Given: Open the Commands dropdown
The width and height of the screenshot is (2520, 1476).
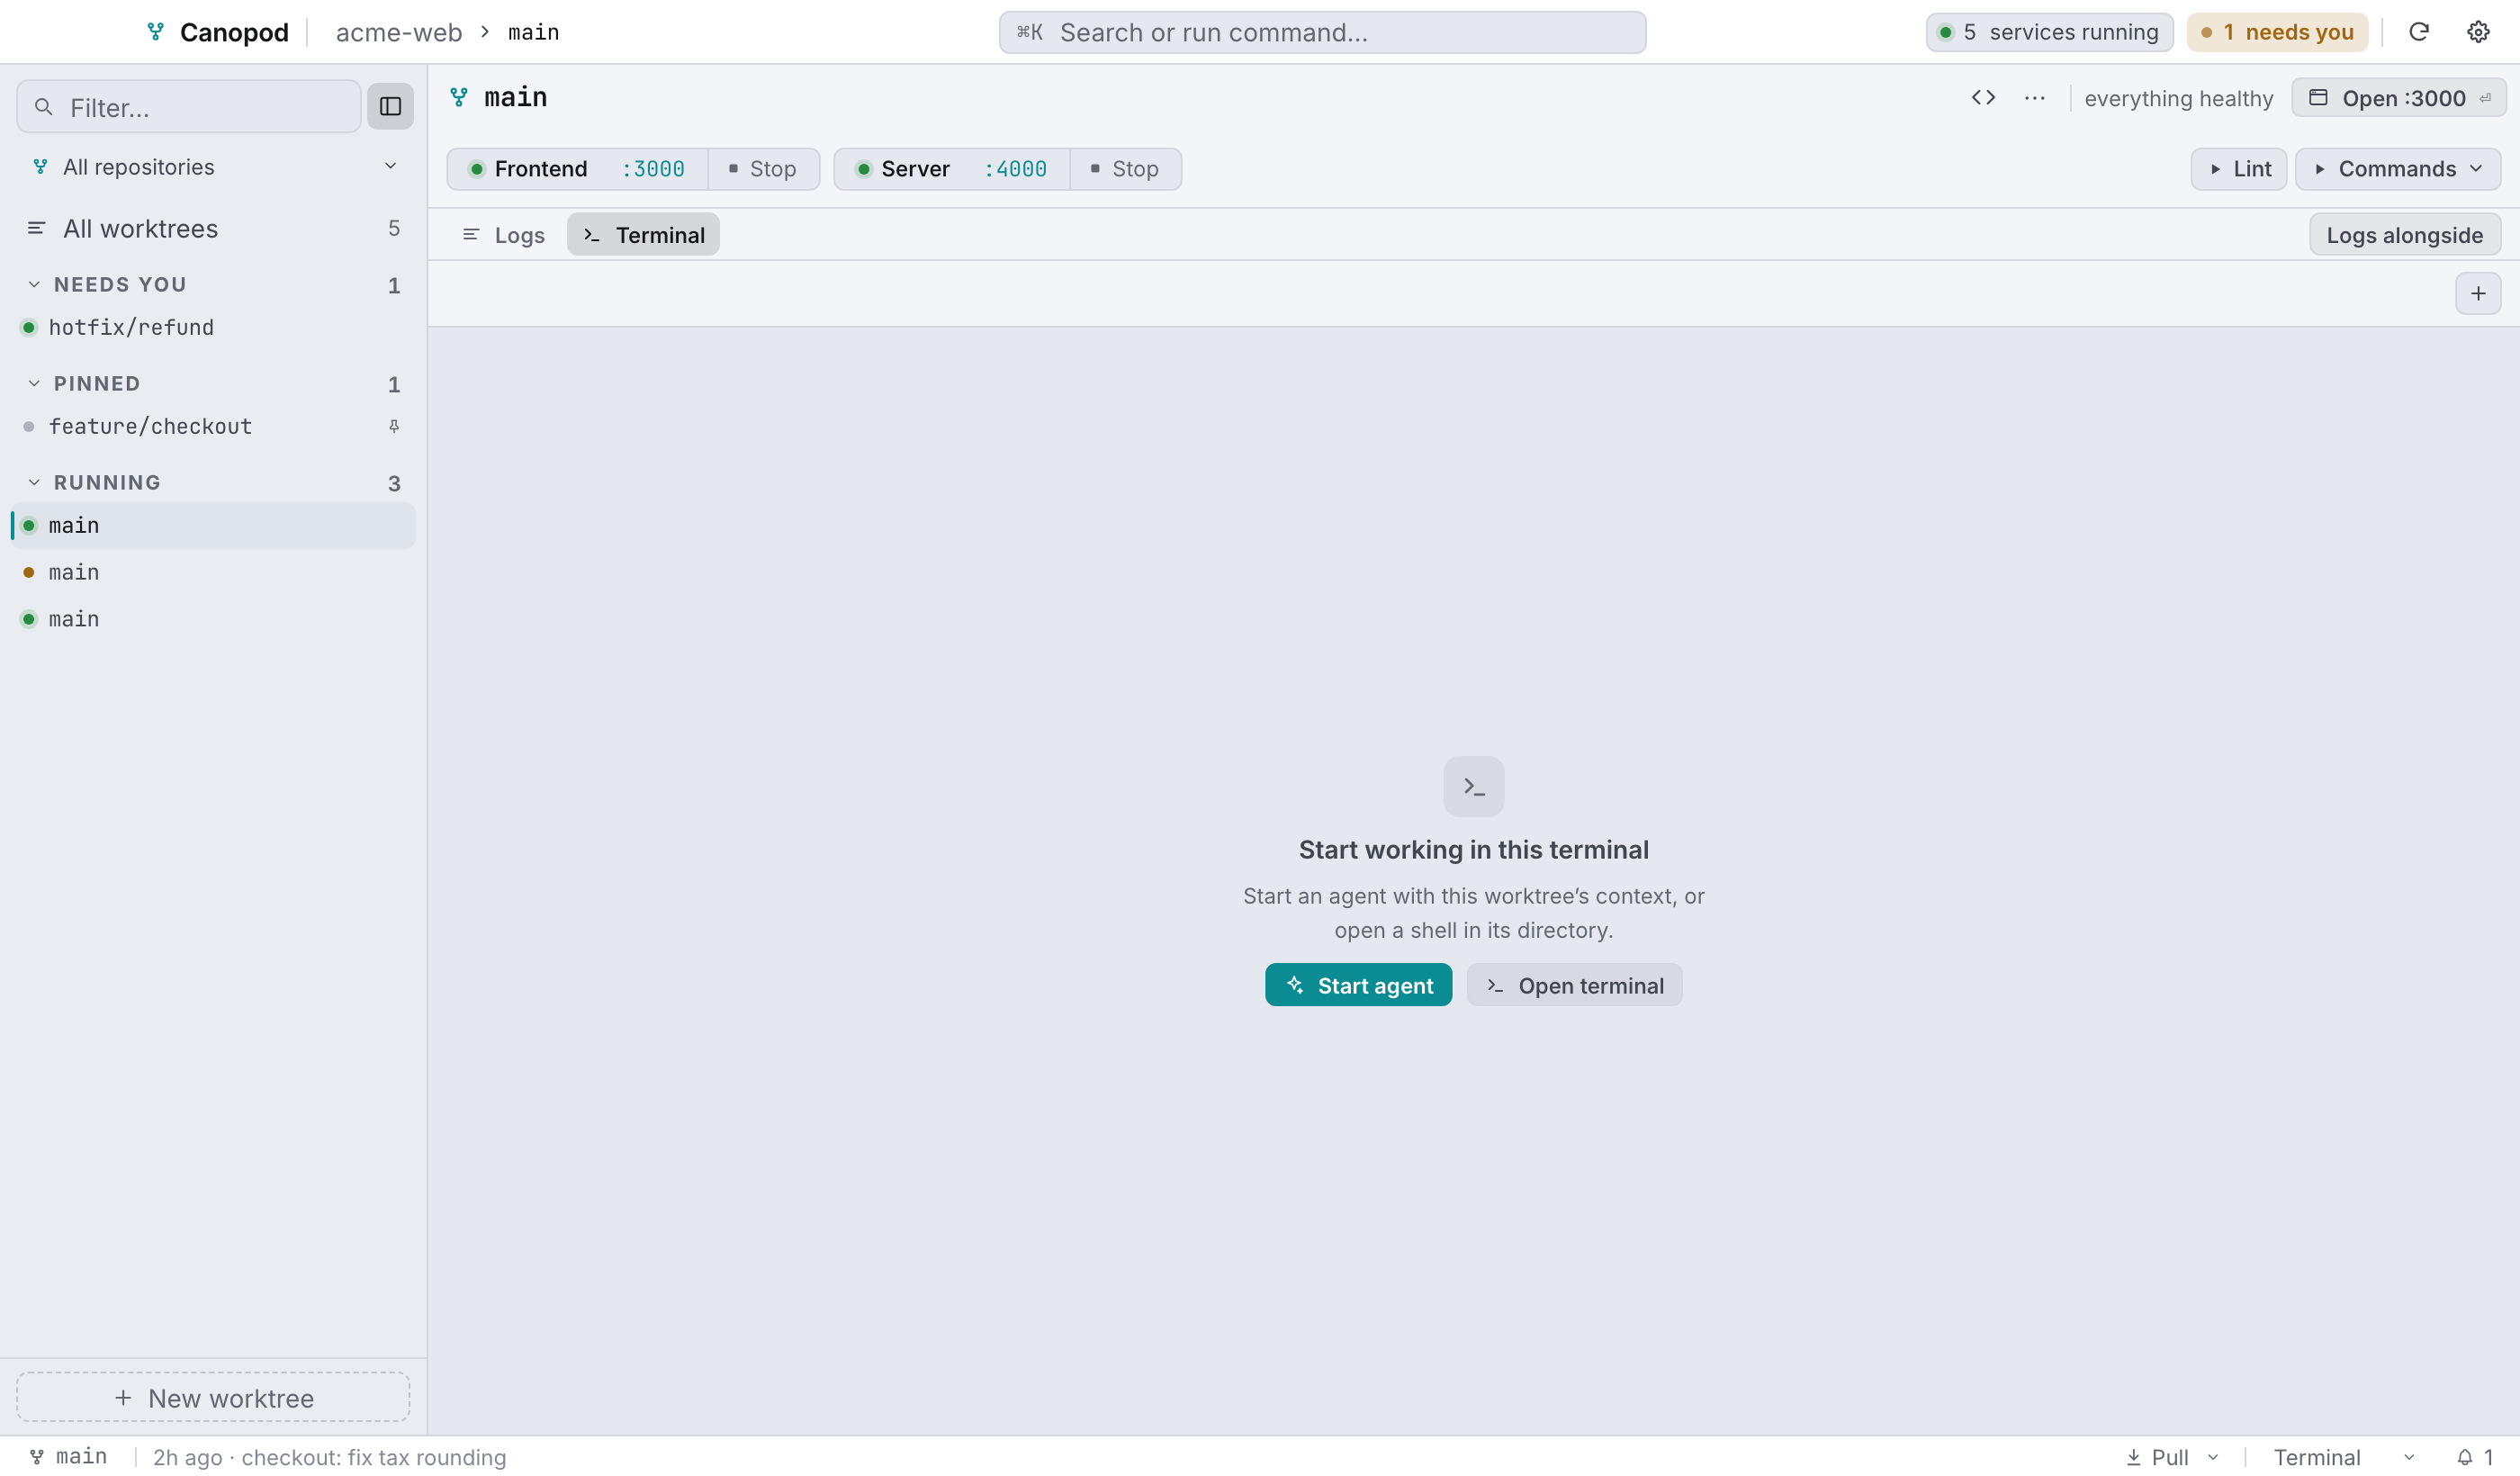Looking at the screenshot, I should (x=2397, y=169).
